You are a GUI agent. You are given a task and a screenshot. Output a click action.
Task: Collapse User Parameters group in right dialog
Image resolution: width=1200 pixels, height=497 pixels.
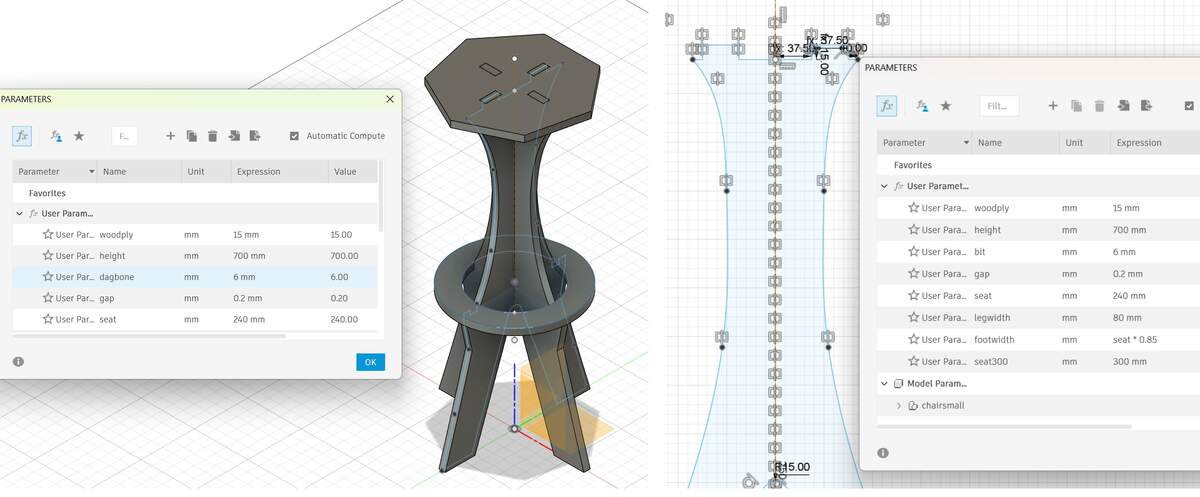884,186
